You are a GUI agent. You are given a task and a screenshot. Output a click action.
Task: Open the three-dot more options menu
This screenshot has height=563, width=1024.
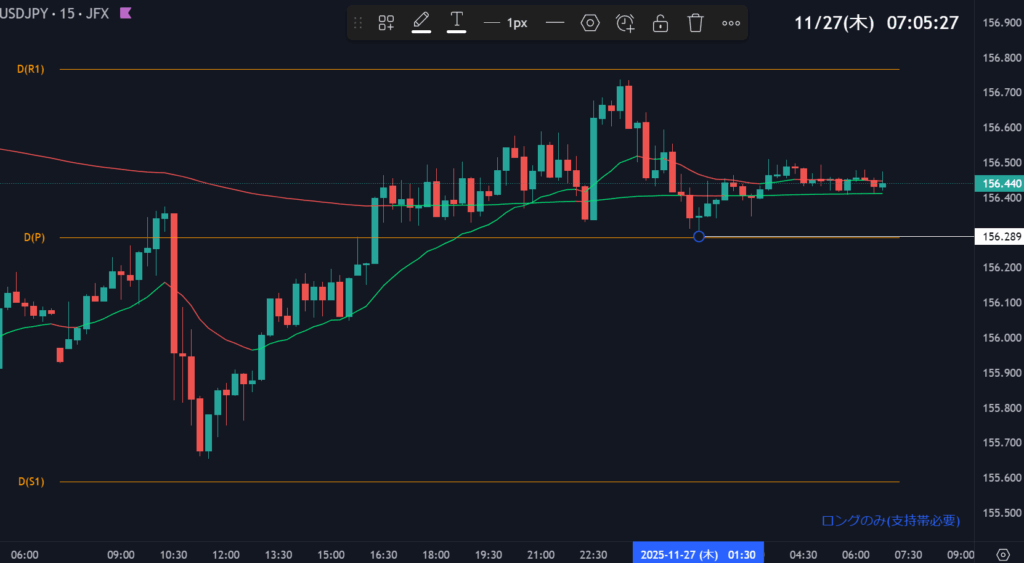[731, 23]
